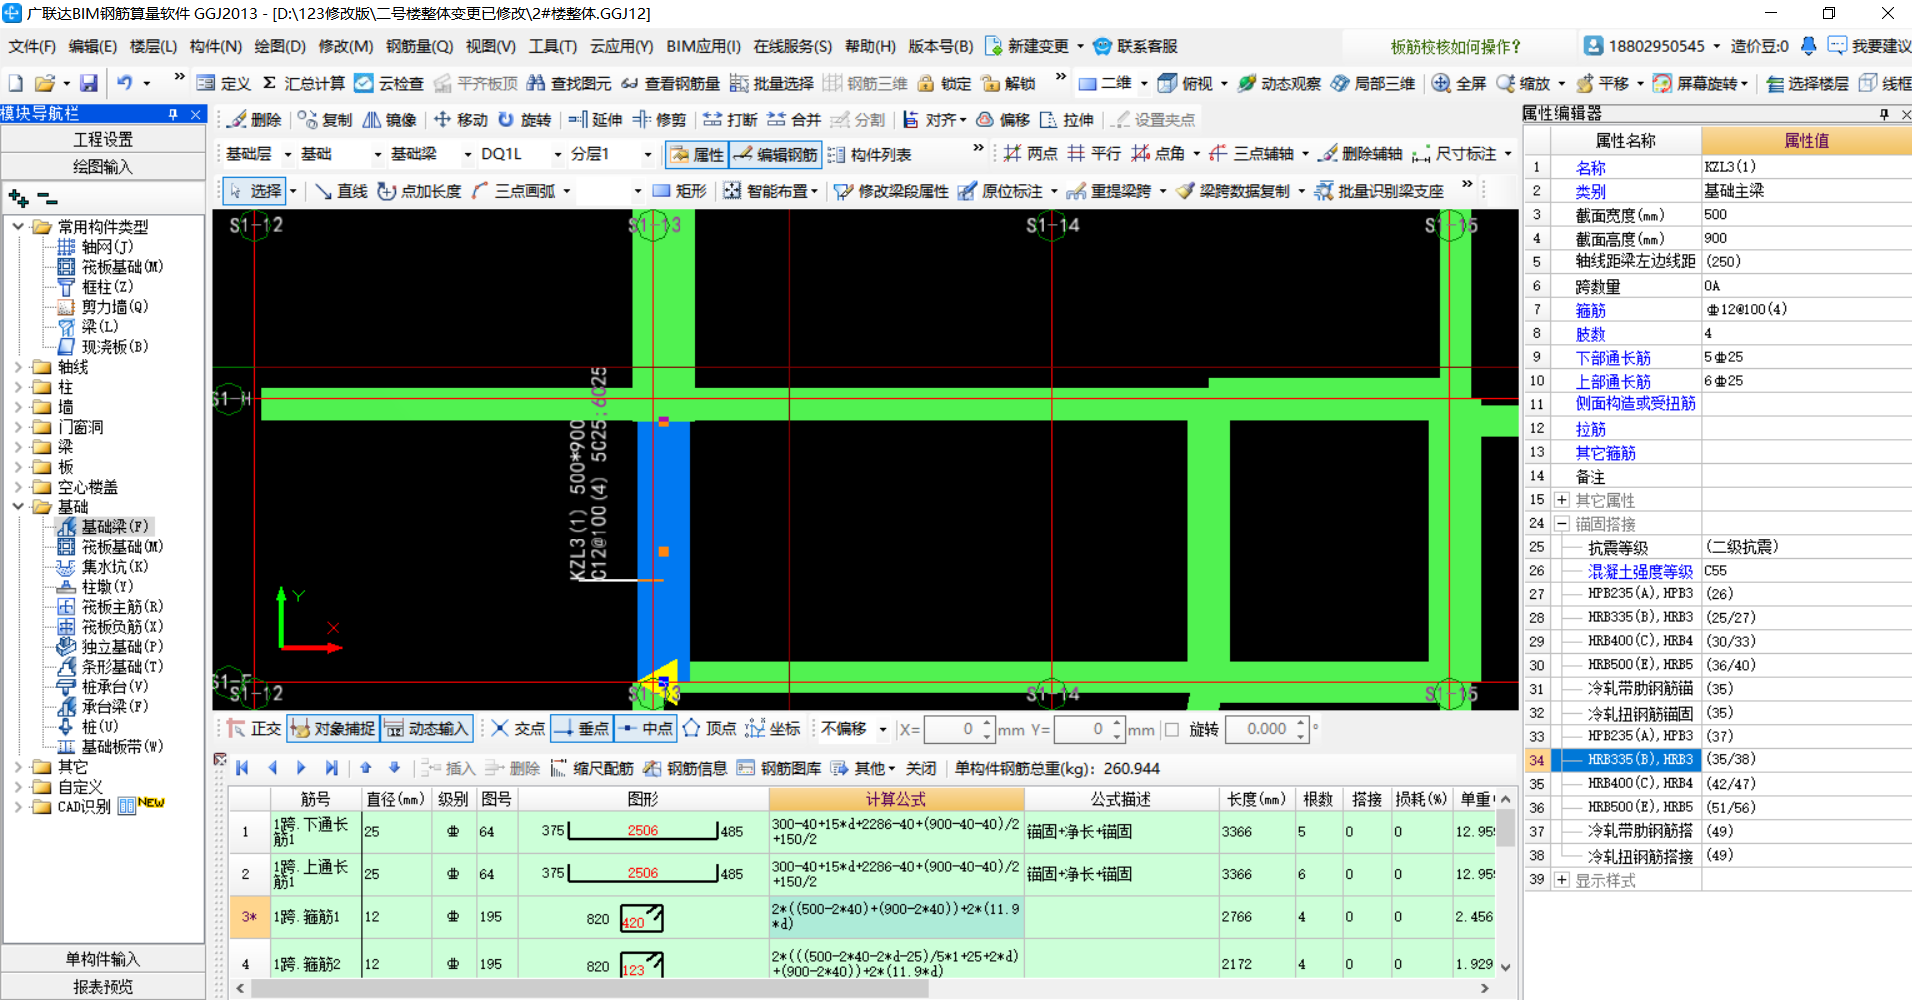Click the 单构件输入 button

coord(103,959)
